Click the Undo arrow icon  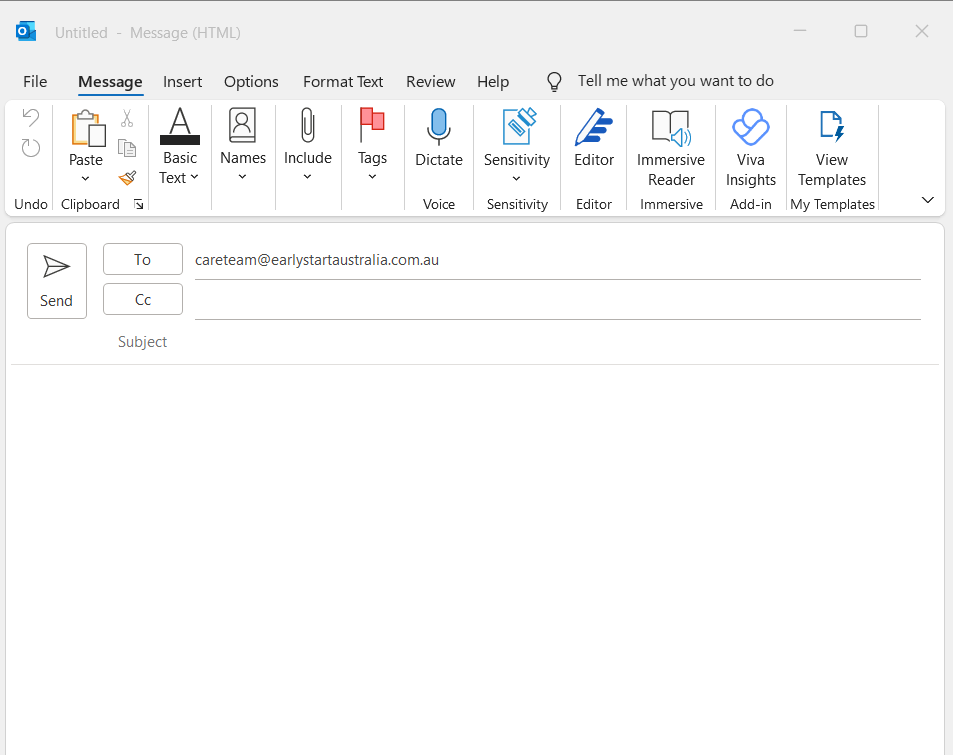tap(30, 117)
